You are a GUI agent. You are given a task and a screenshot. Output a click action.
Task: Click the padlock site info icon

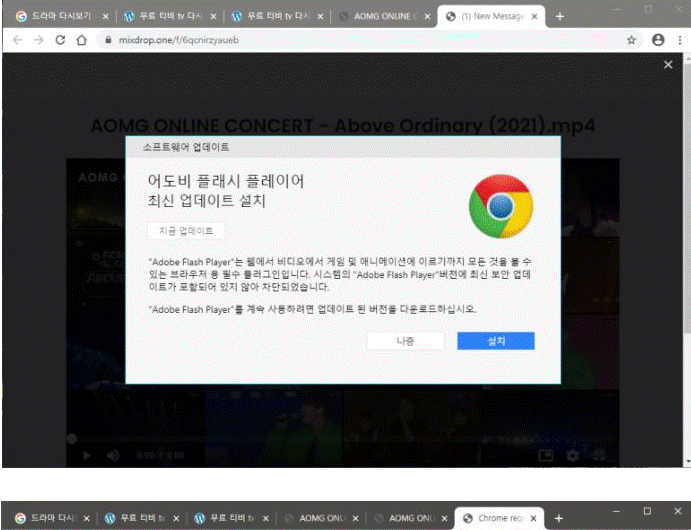click(x=108, y=40)
